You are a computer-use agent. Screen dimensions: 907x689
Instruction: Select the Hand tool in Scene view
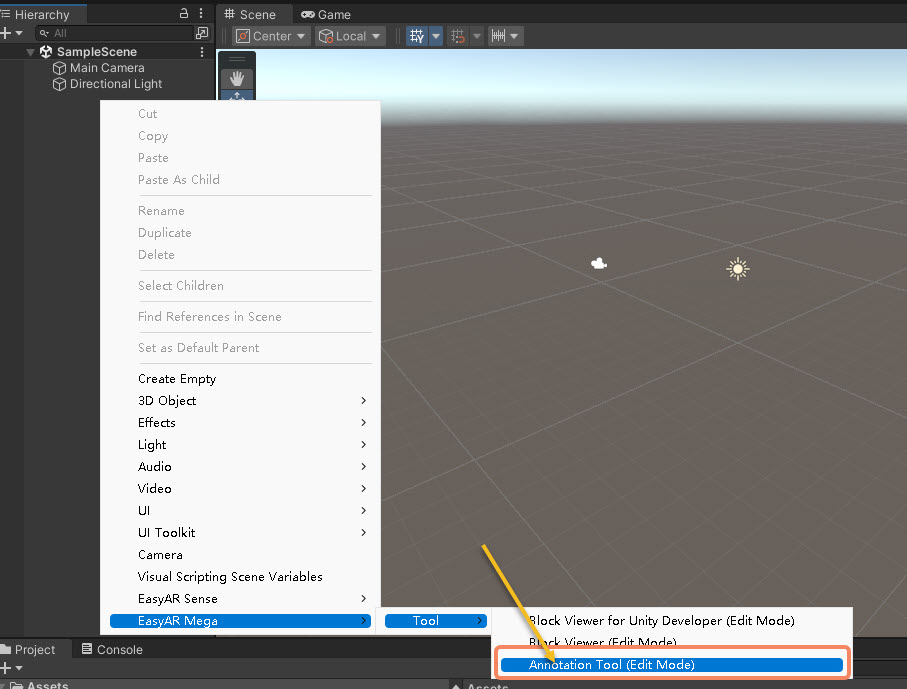pos(237,78)
